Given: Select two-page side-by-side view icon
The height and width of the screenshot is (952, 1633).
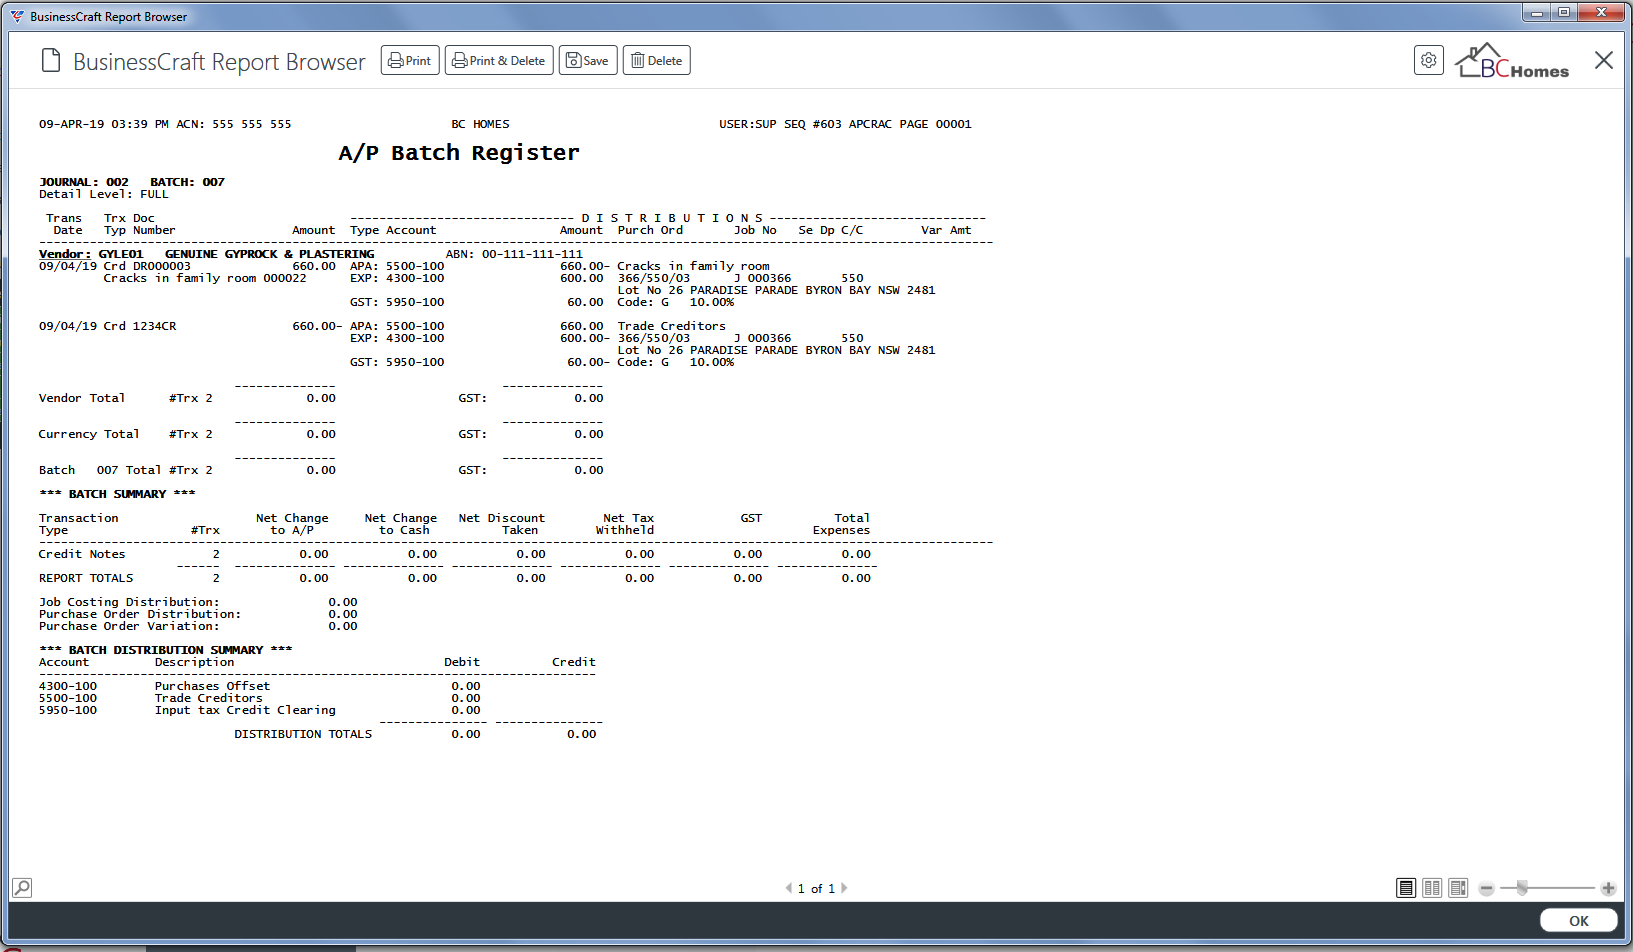Looking at the screenshot, I should click(1432, 888).
